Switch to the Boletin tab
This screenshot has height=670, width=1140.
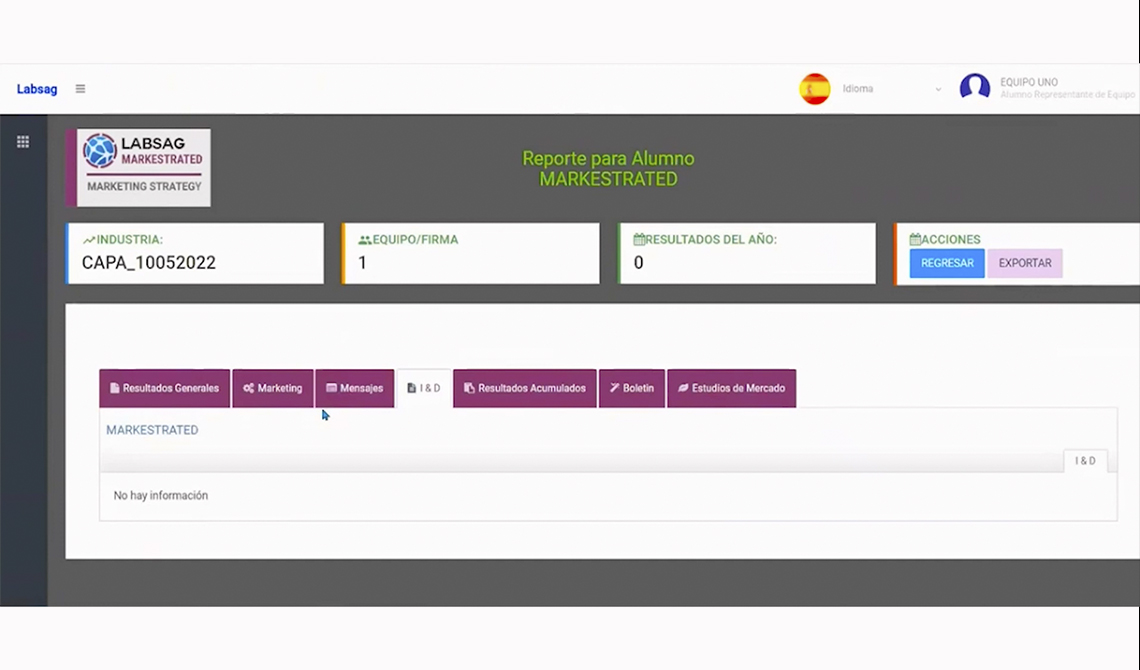(x=632, y=388)
